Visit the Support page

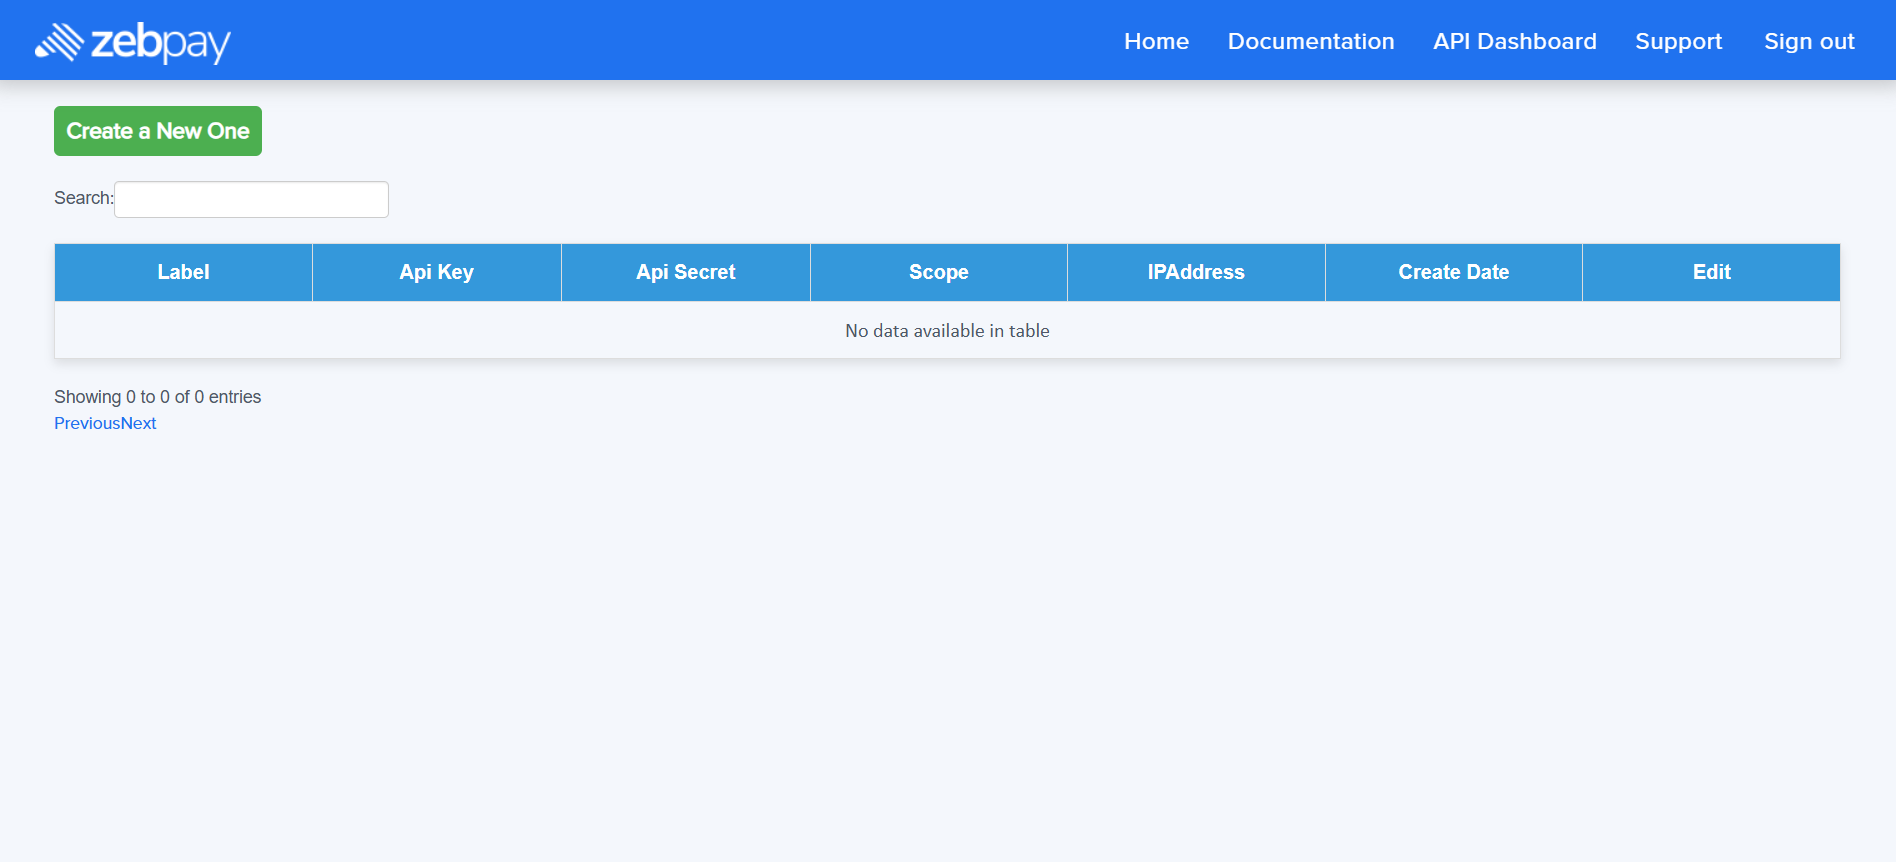click(x=1678, y=42)
